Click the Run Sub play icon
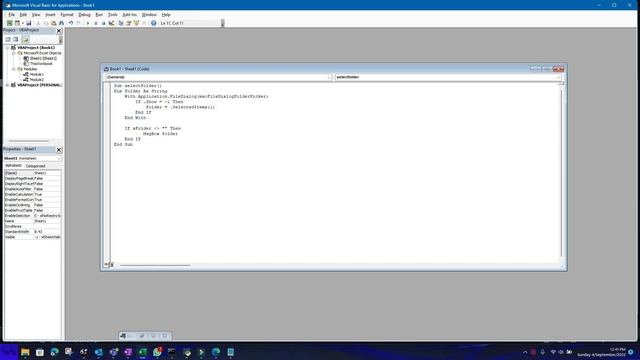The image size is (640, 360). (x=88, y=23)
